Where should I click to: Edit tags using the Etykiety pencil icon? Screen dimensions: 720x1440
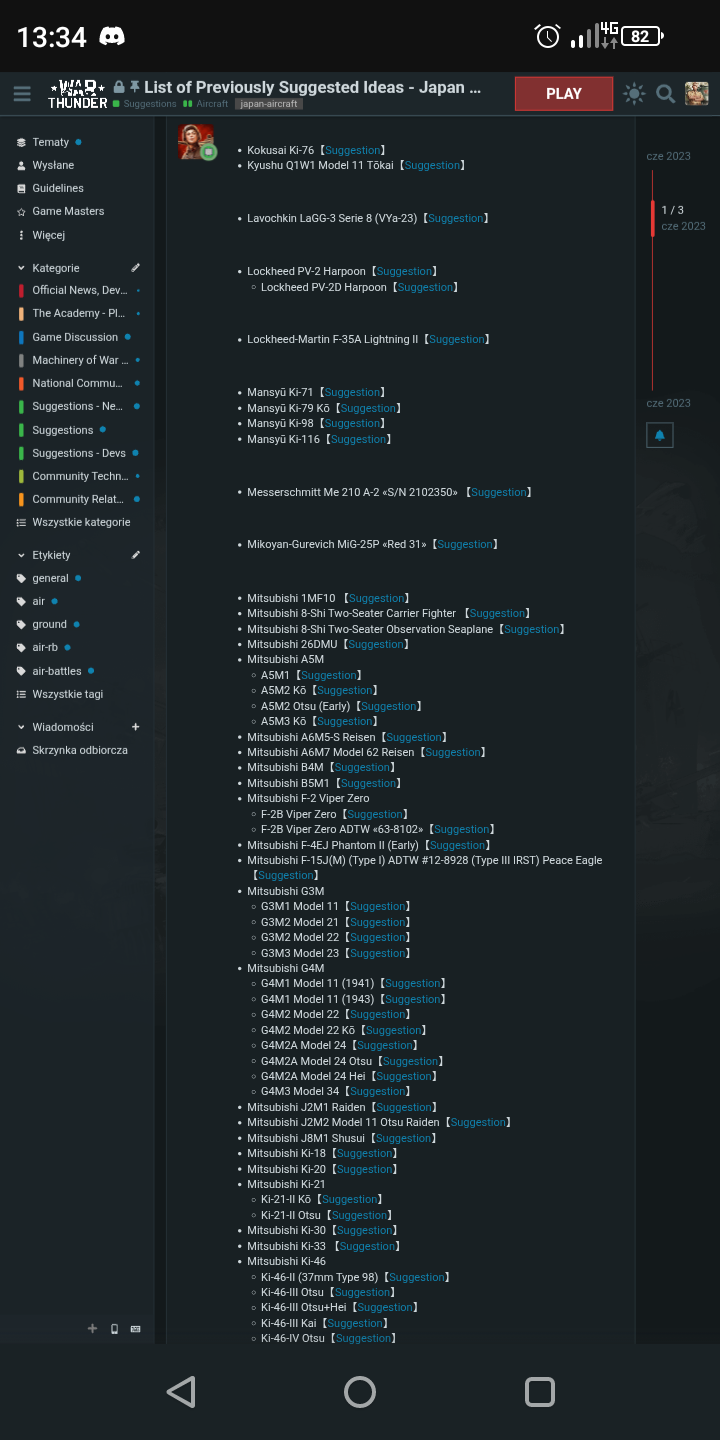(136, 555)
